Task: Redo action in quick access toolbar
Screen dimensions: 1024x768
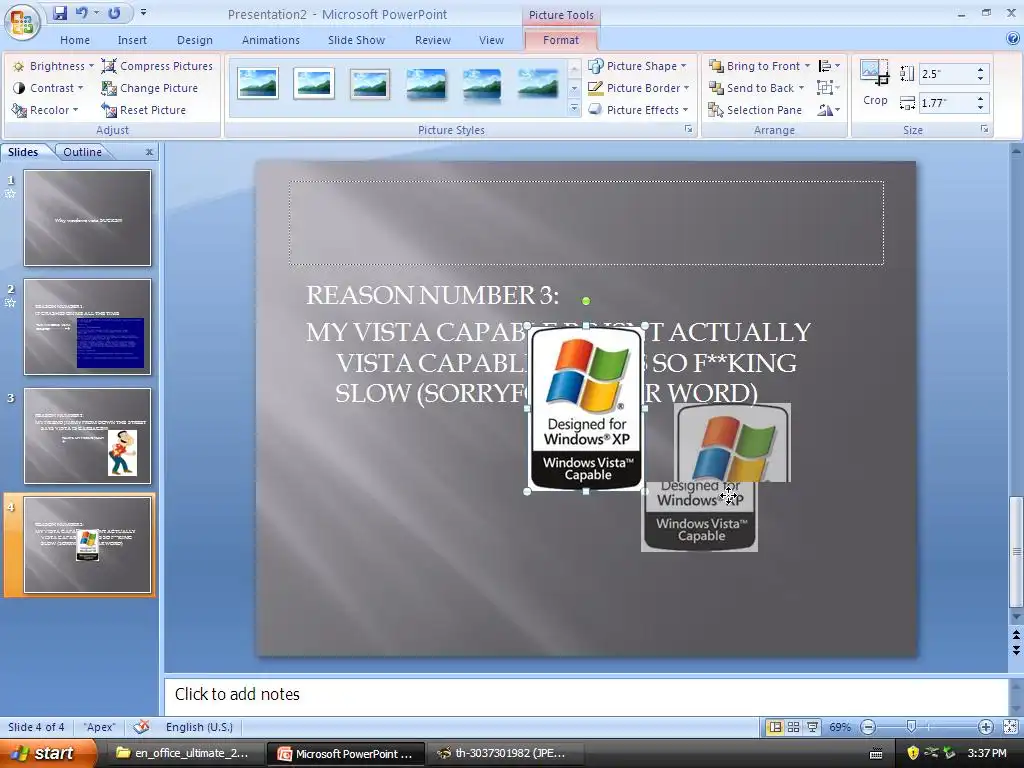Action: point(114,12)
